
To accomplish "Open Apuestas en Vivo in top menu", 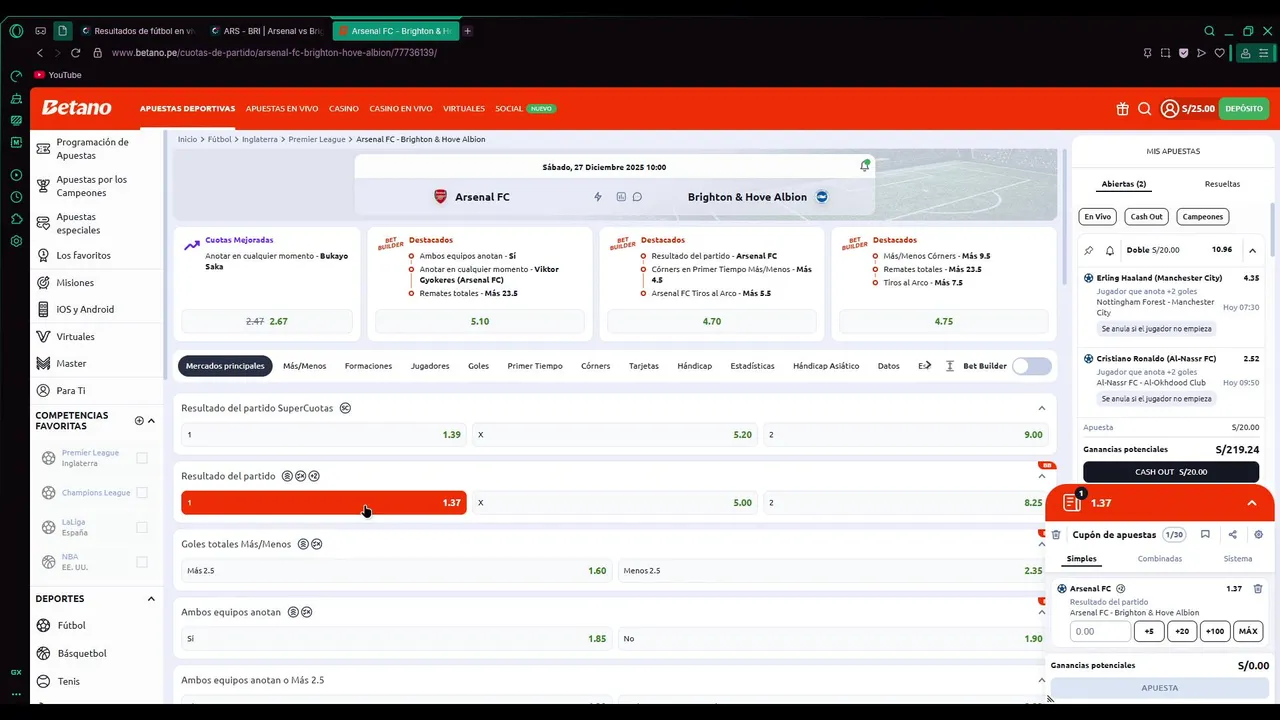I will [x=282, y=108].
